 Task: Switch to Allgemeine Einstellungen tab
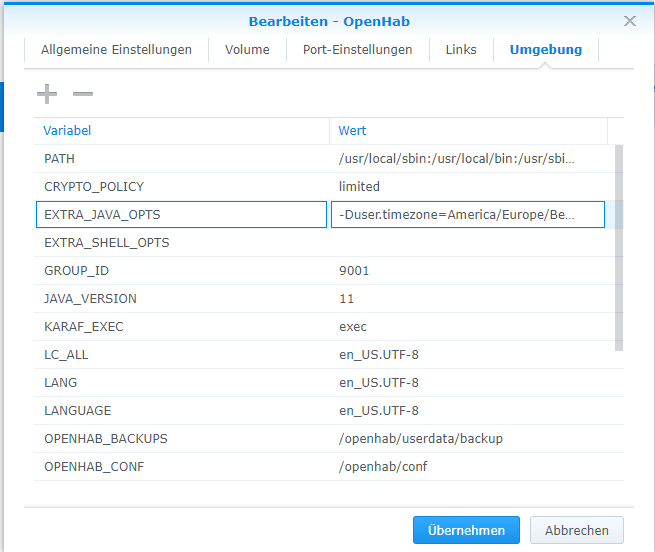[116, 50]
